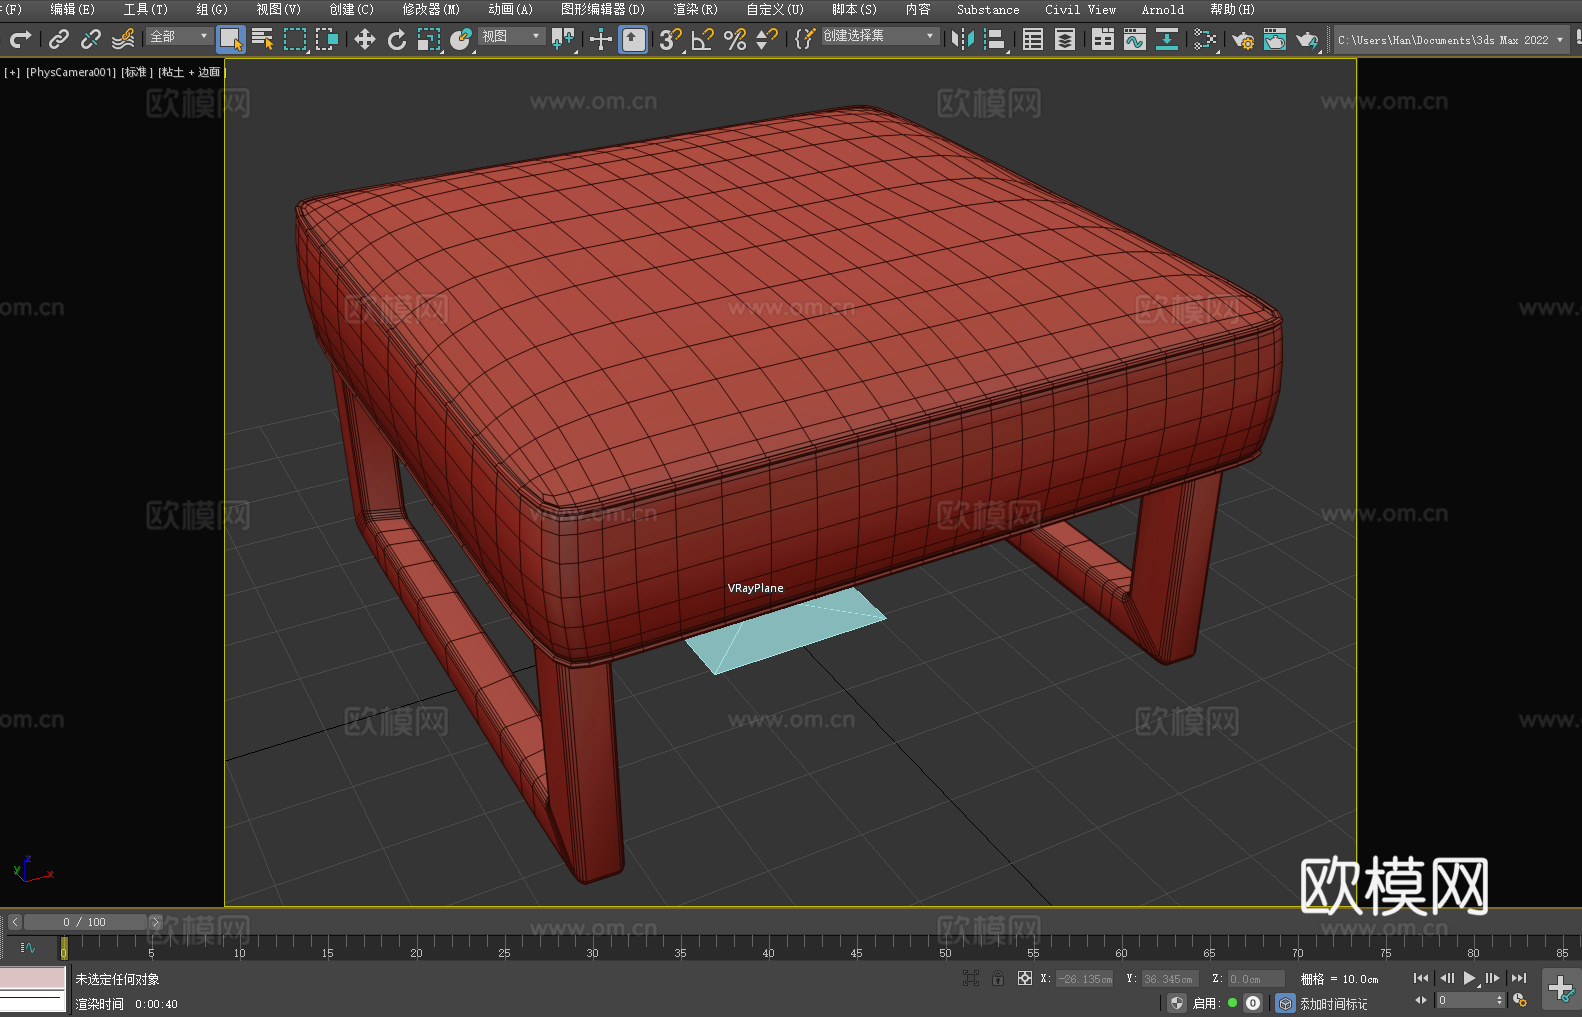Open the 视图(V) menu
This screenshot has height=1017, width=1582.
coord(278,9)
